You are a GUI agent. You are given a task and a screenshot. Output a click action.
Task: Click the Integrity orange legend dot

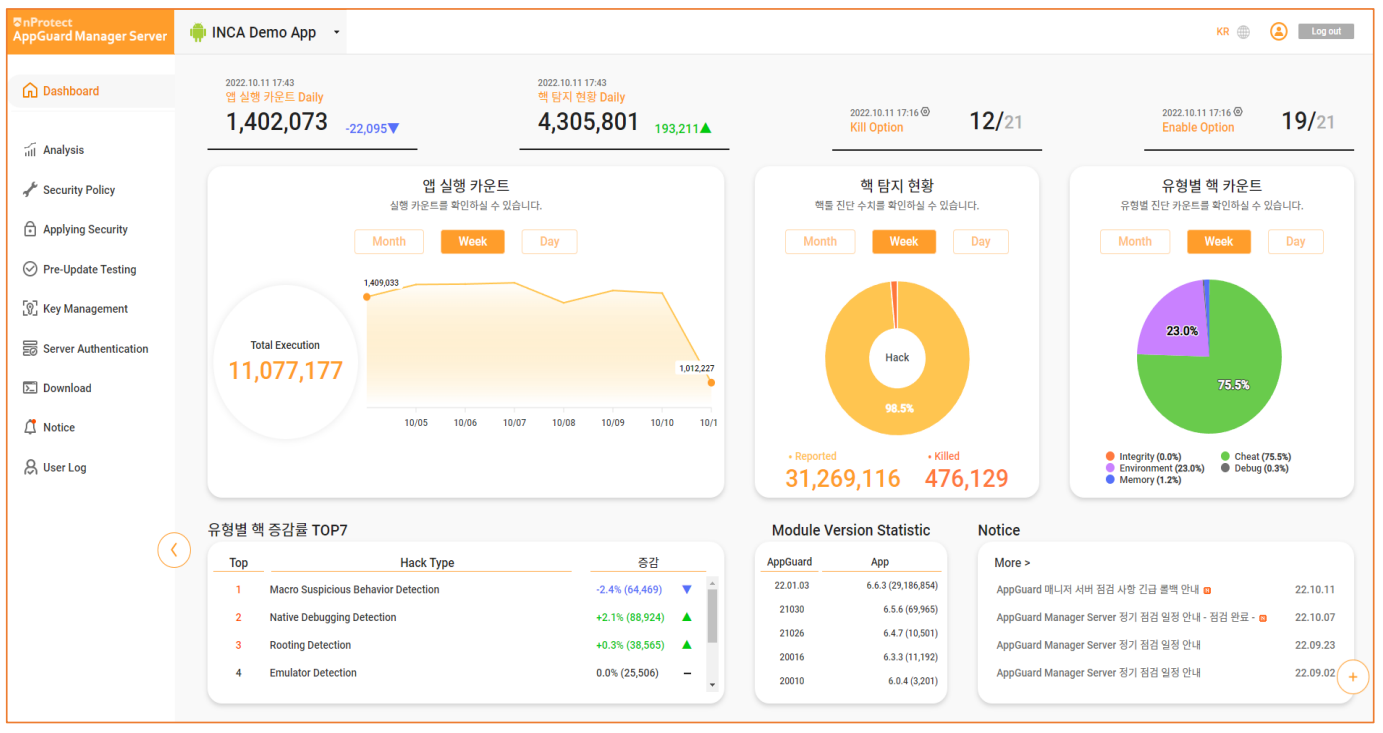click(1110, 457)
